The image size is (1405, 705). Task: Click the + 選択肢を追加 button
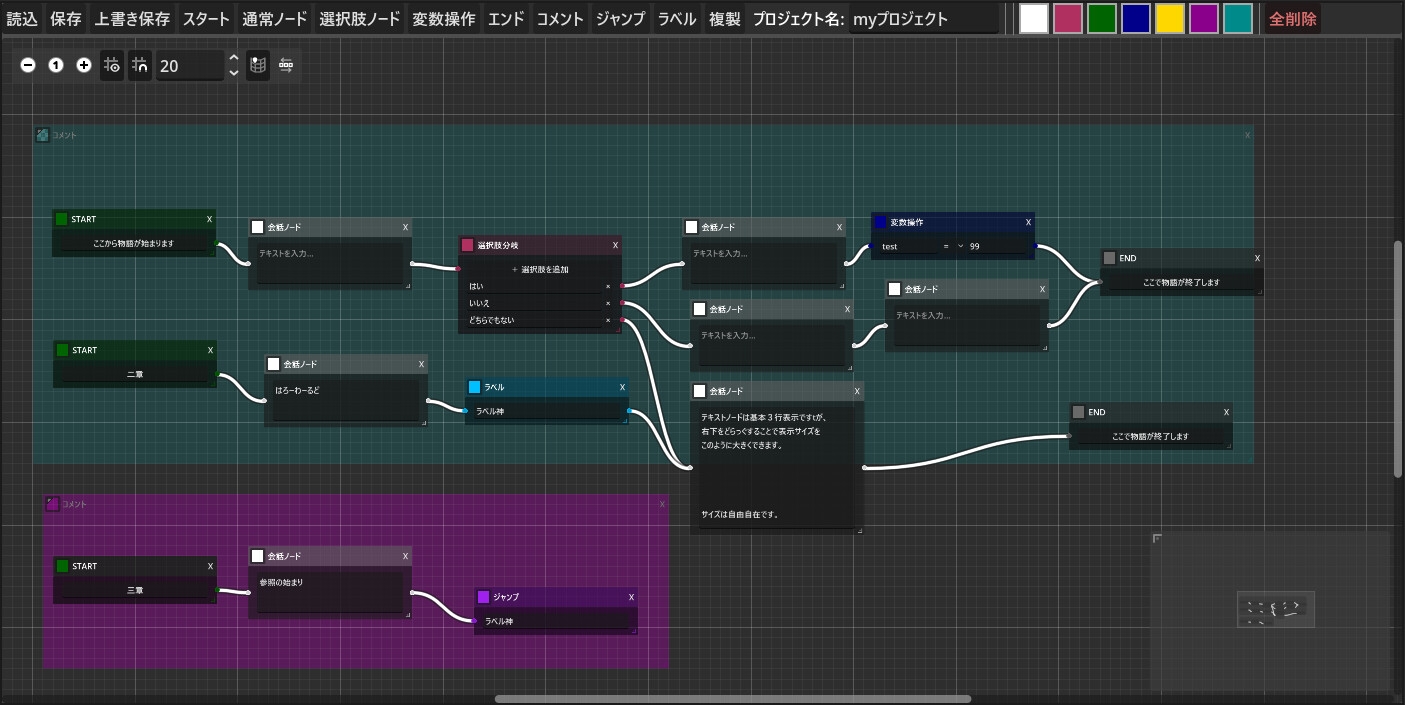coord(540,270)
